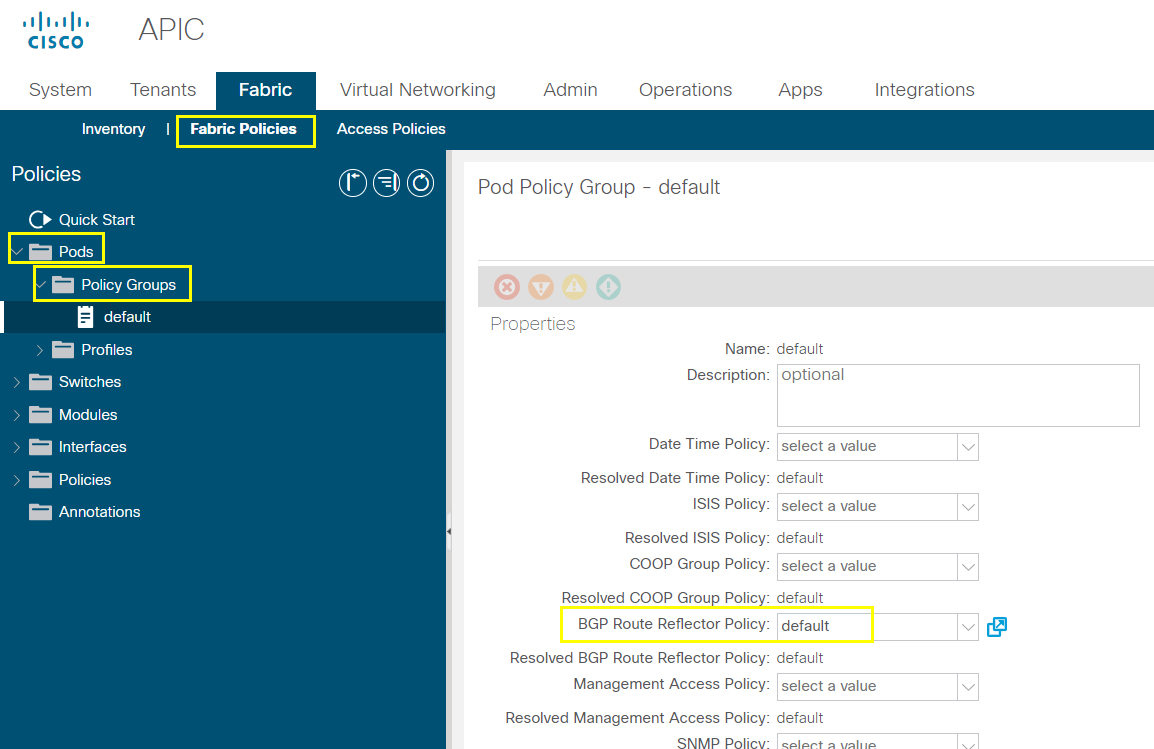This screenshot has width=1154, height=749.
Task: Click the Profiles folder icon
Action: pos(63,349)
